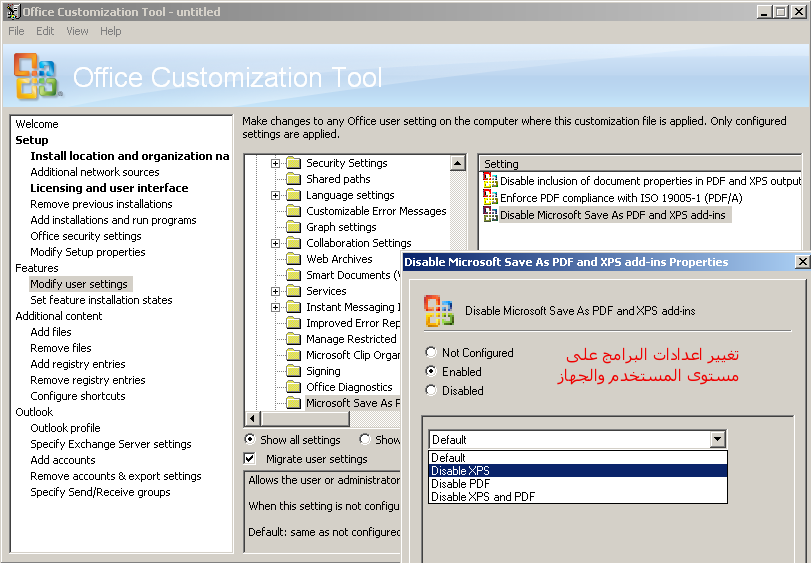Open Add installations and run programs
Screen dimensions: 811x563
point(113,220)
